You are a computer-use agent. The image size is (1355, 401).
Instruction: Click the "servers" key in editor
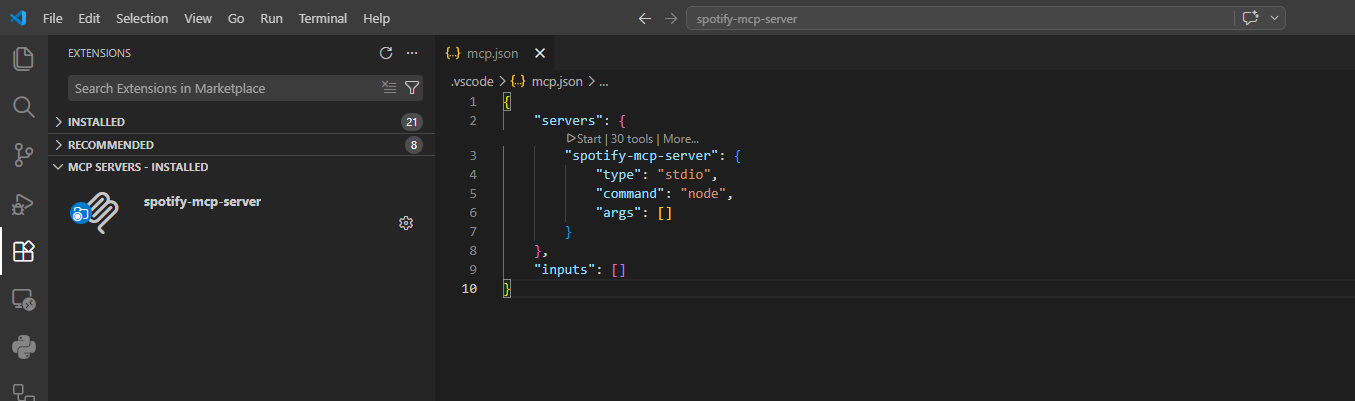point(568,120)
